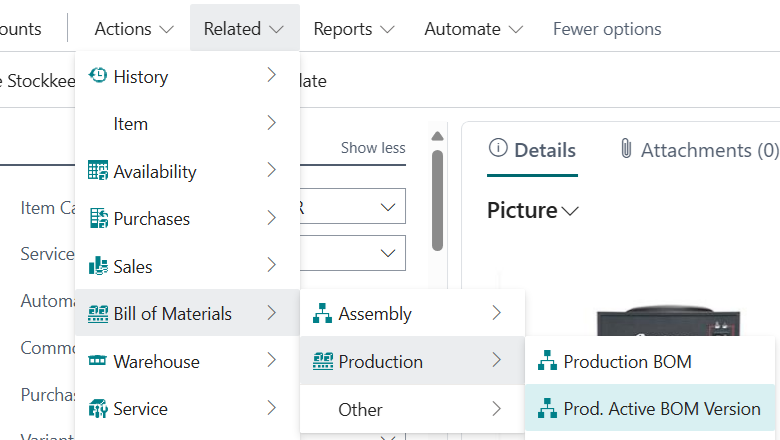Click the Production BOM hierarchy icon

[547, 361]
